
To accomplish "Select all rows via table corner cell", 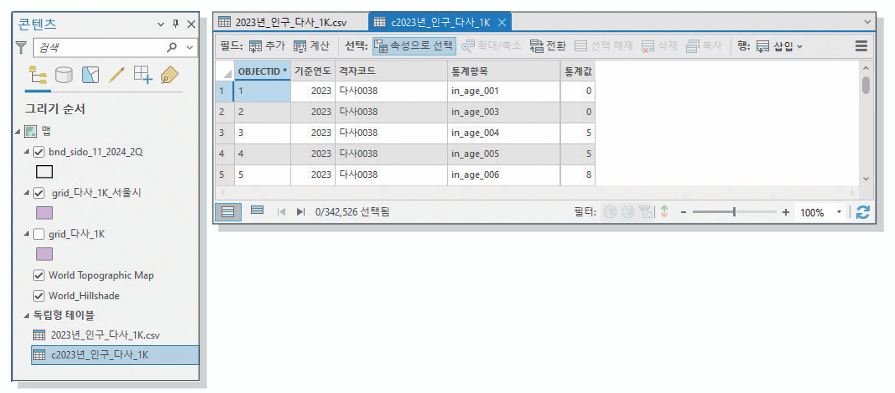I will point(225,71).
